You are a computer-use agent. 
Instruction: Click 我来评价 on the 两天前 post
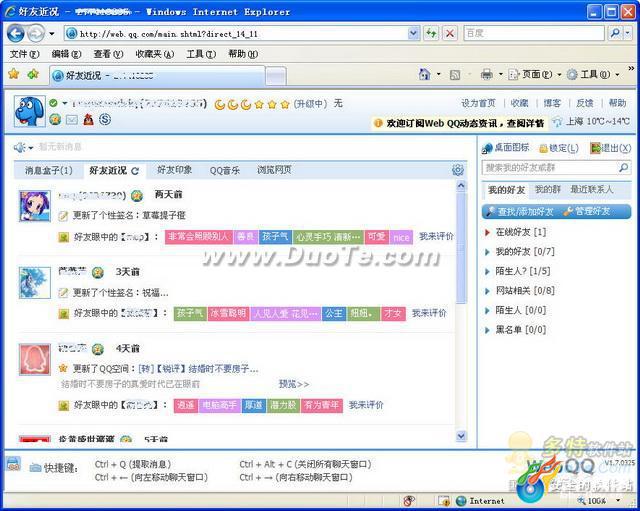(x=436, y=236)
